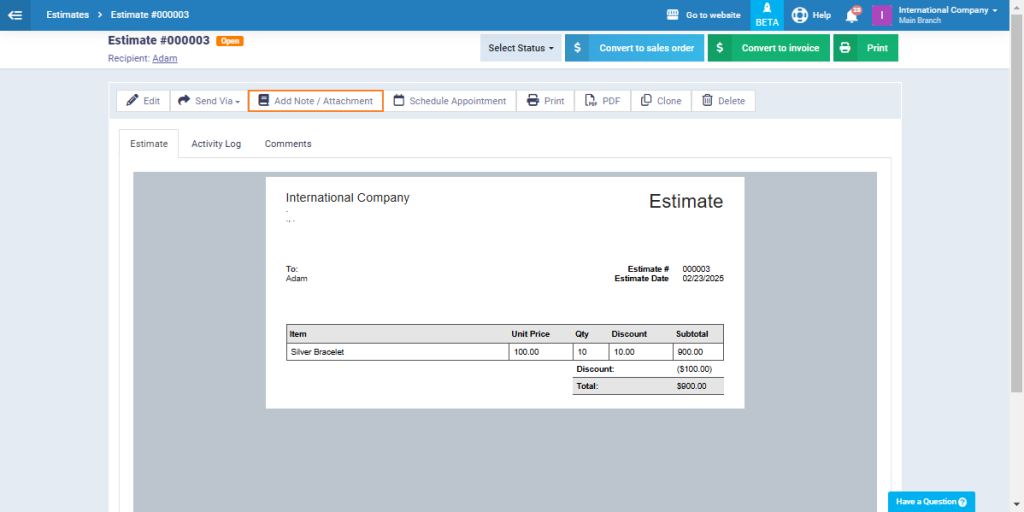The width and height of the screenshot is (1024, 512).
Task: Click the back arrow menu icon
Action: coord(15,15)
